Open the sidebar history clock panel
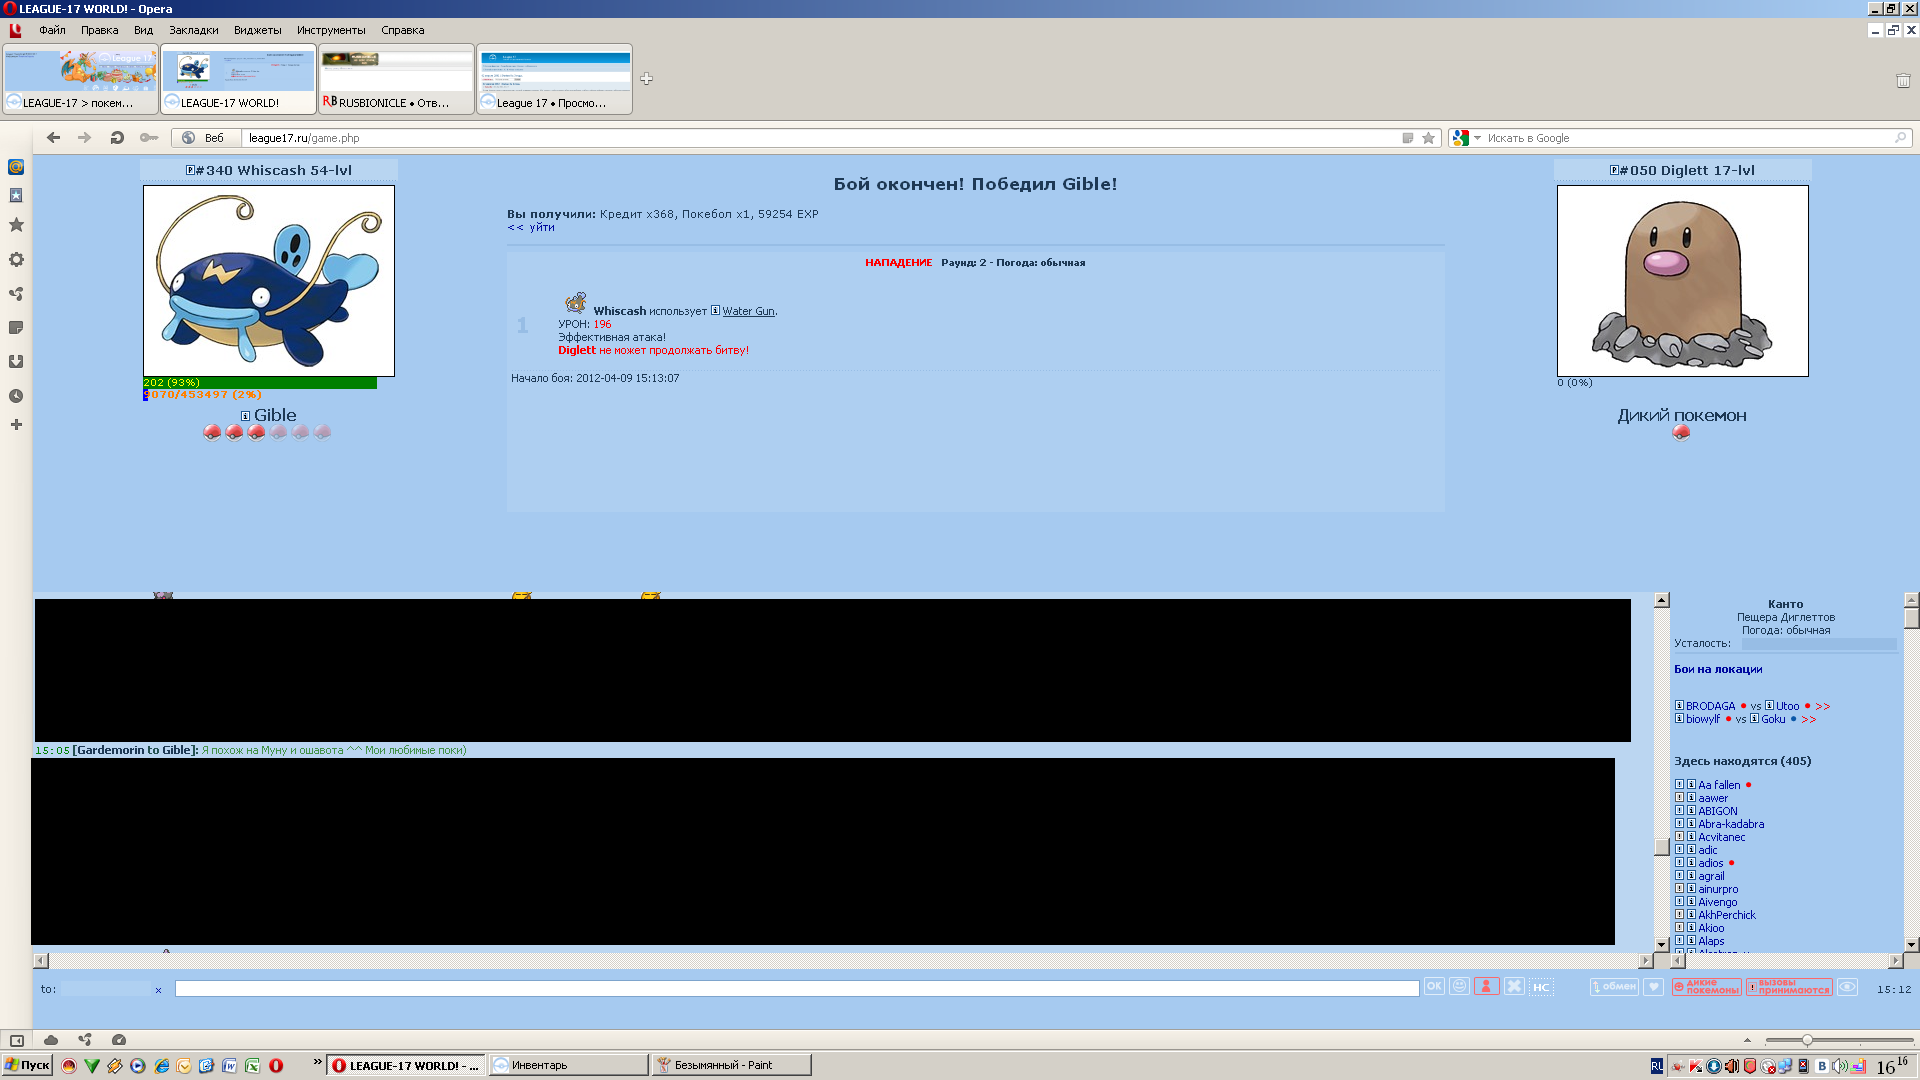Viewport: 1920px width, 1080px height. tap(16, 396)
